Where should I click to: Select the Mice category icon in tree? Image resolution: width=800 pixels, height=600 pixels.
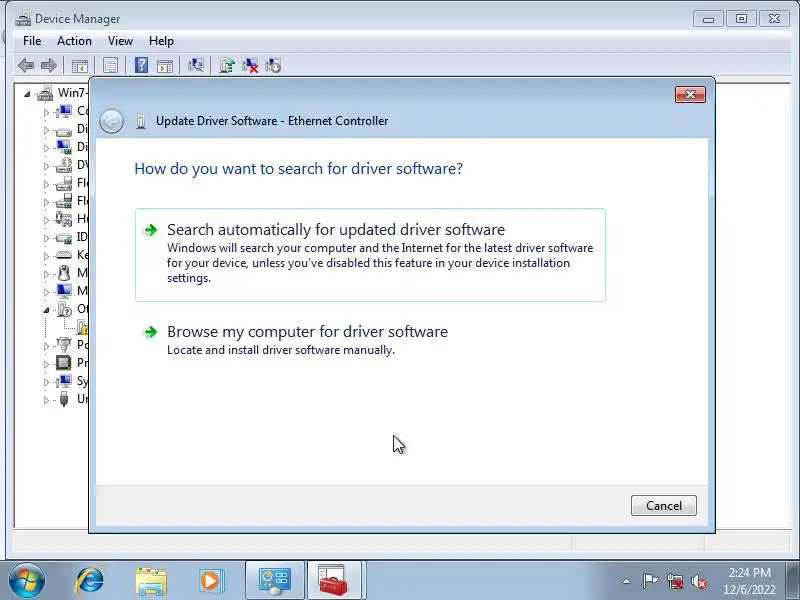pos(64,273)
